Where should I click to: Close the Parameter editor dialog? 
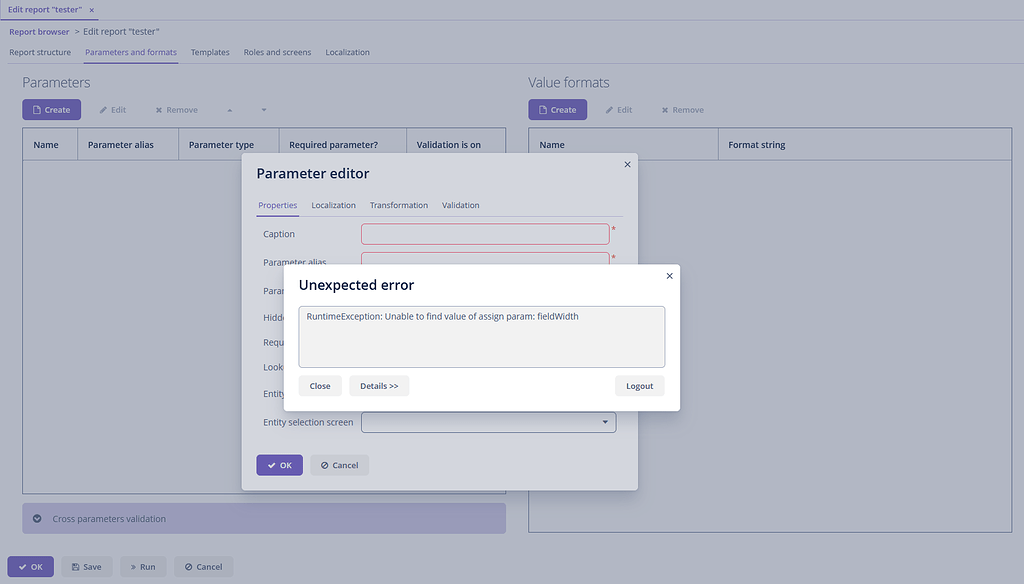tap(627, 164)
